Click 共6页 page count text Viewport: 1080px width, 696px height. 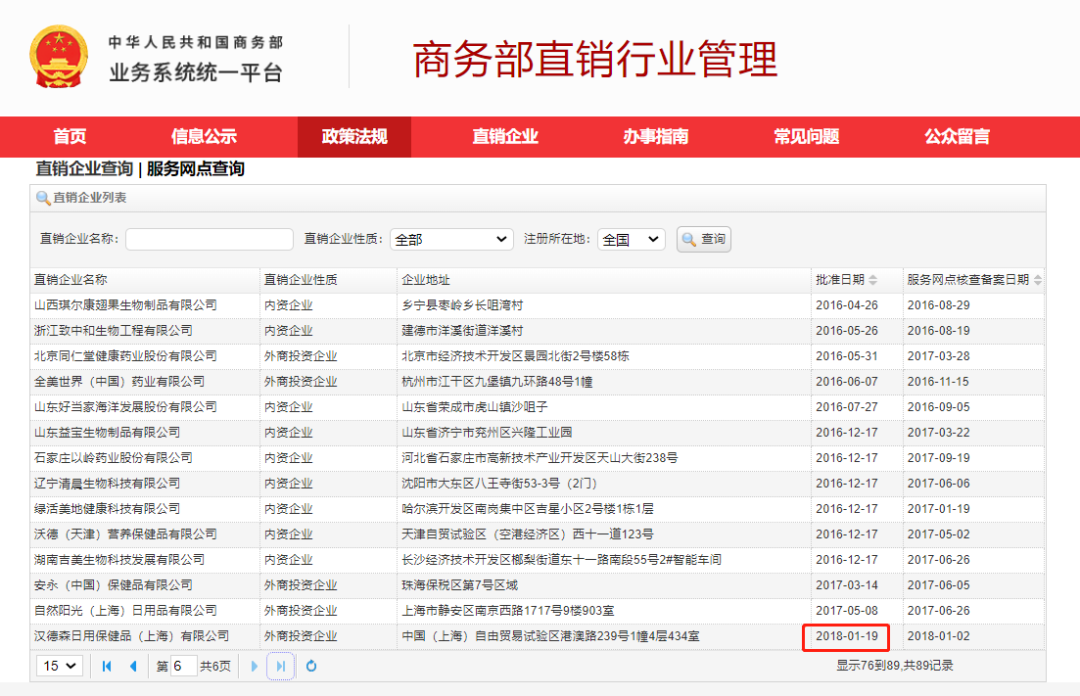pos(215,666)
